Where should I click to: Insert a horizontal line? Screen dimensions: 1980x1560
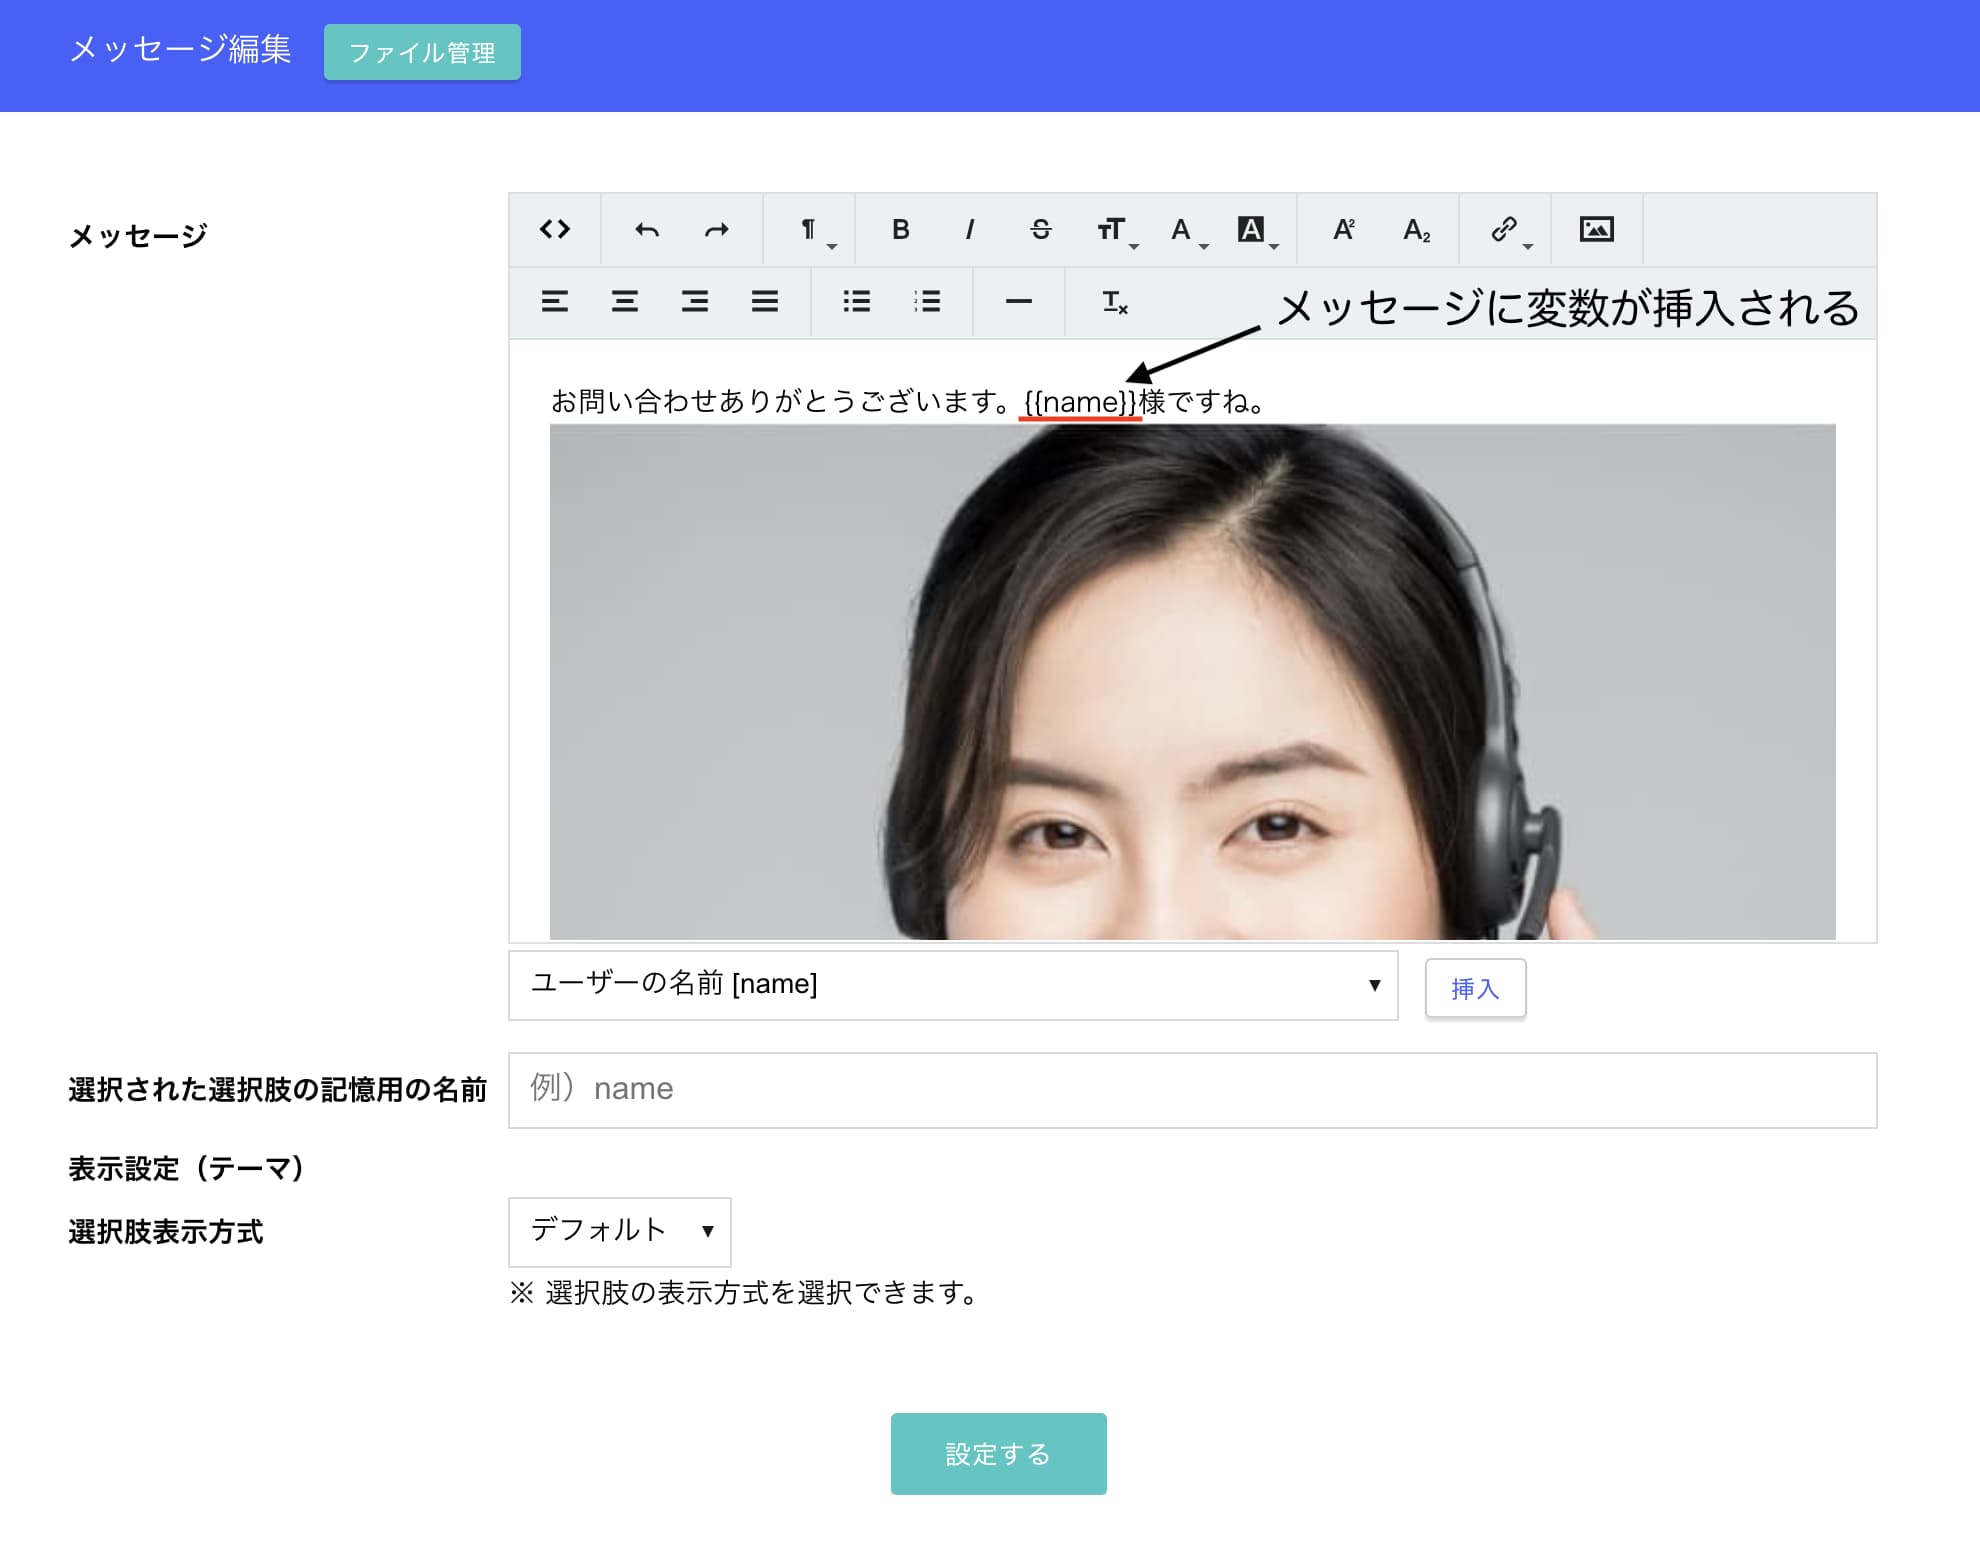(1019, 302)
